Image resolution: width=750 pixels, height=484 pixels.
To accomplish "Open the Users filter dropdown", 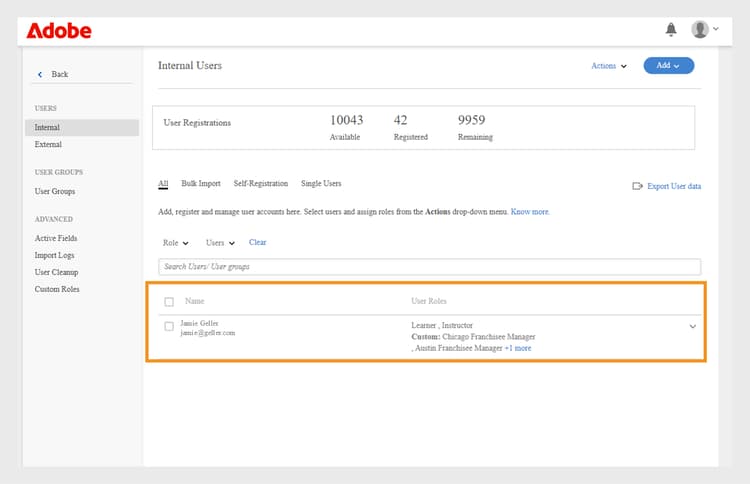I will 220,242.
